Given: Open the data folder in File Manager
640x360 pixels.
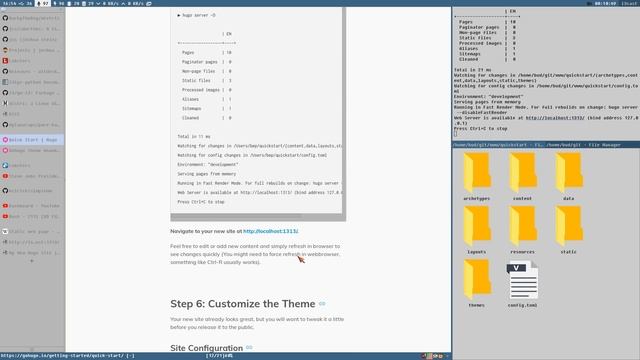Looking at the screenshot, I should click(569, 173).
